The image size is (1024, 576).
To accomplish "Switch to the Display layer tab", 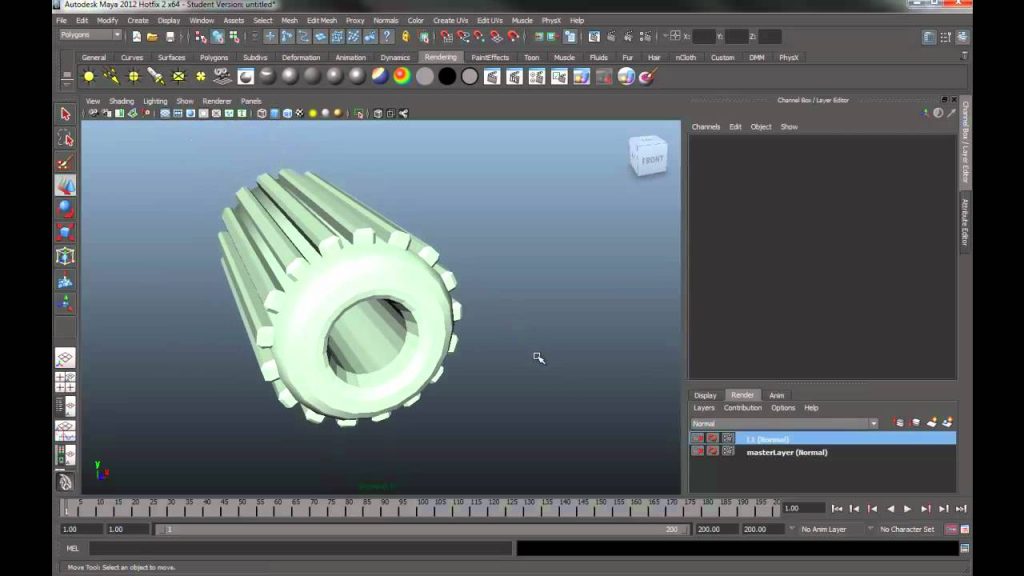I will [x=705, y=395].
